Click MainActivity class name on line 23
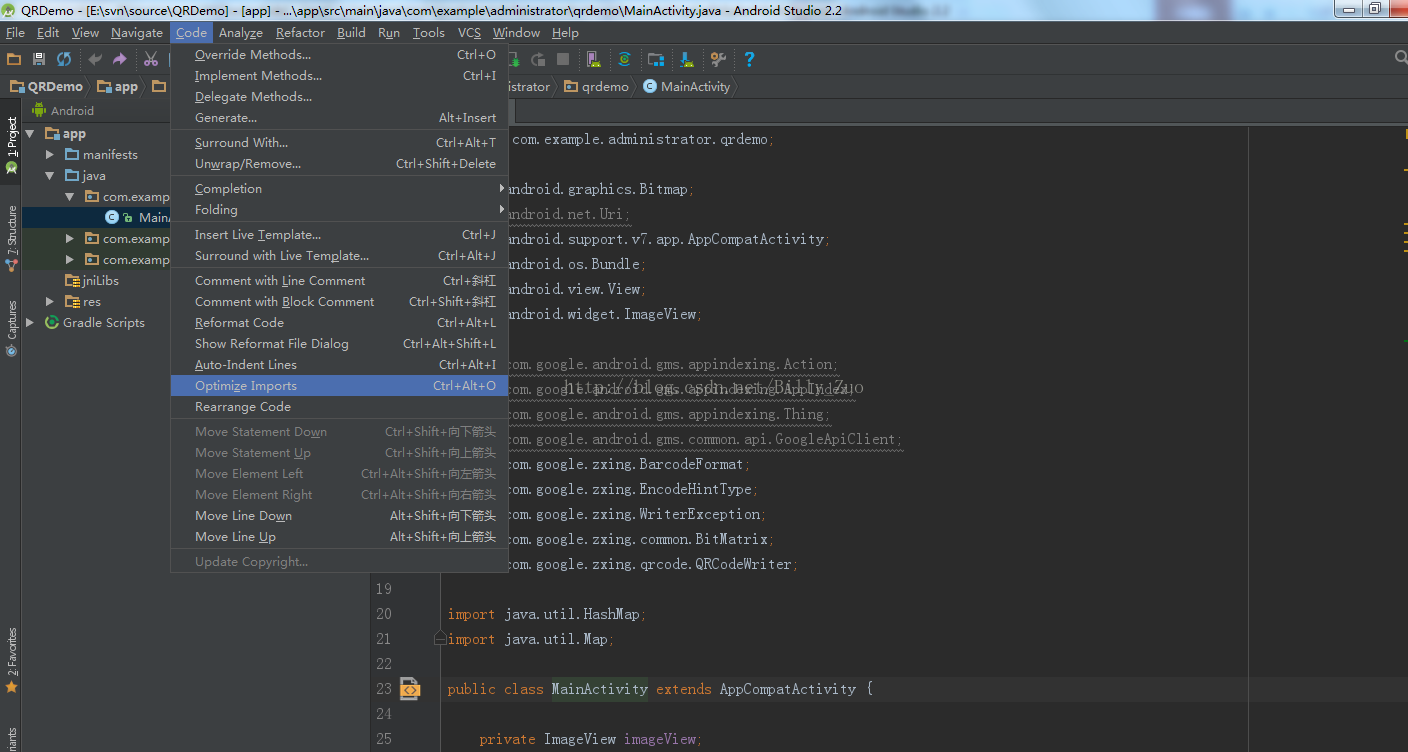1408x752 pixels. pos(600,688)
